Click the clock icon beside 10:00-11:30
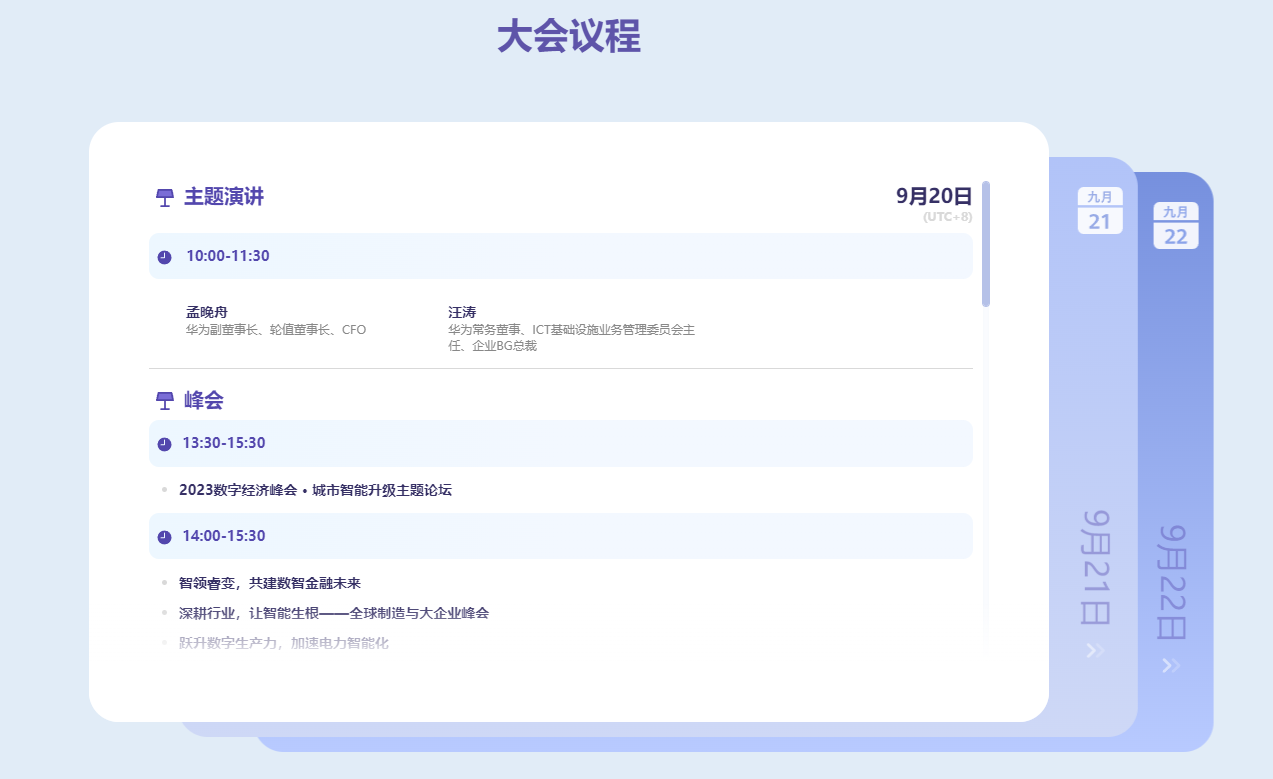 [164, 257]
